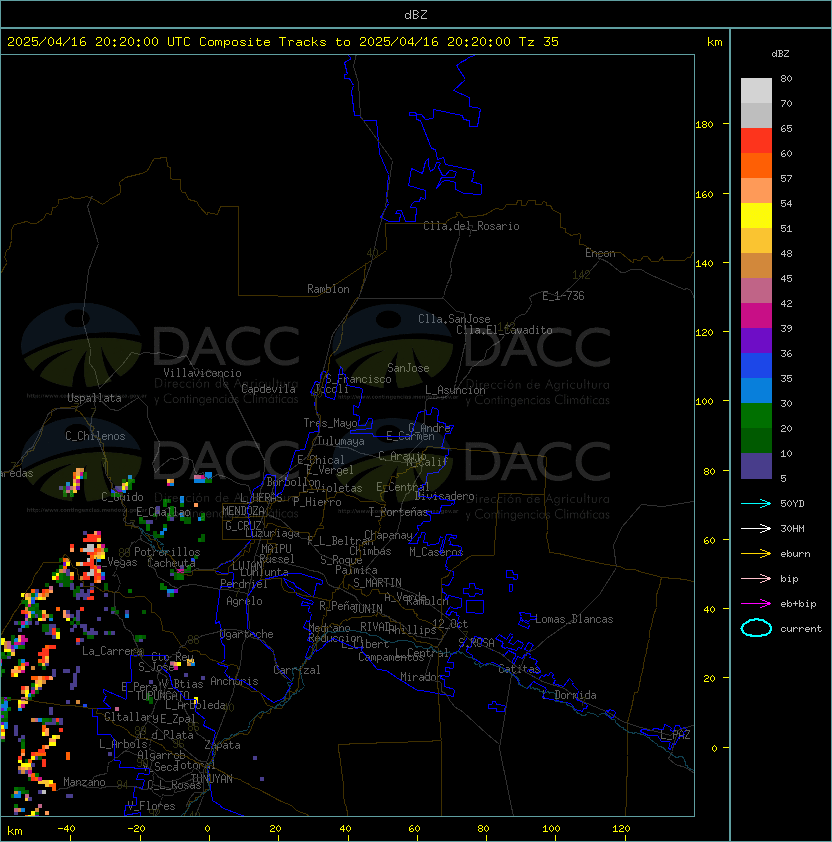Click the 'Clla.del_Rosario' place label
Screen dimensions: 832x842
point(471,226)
